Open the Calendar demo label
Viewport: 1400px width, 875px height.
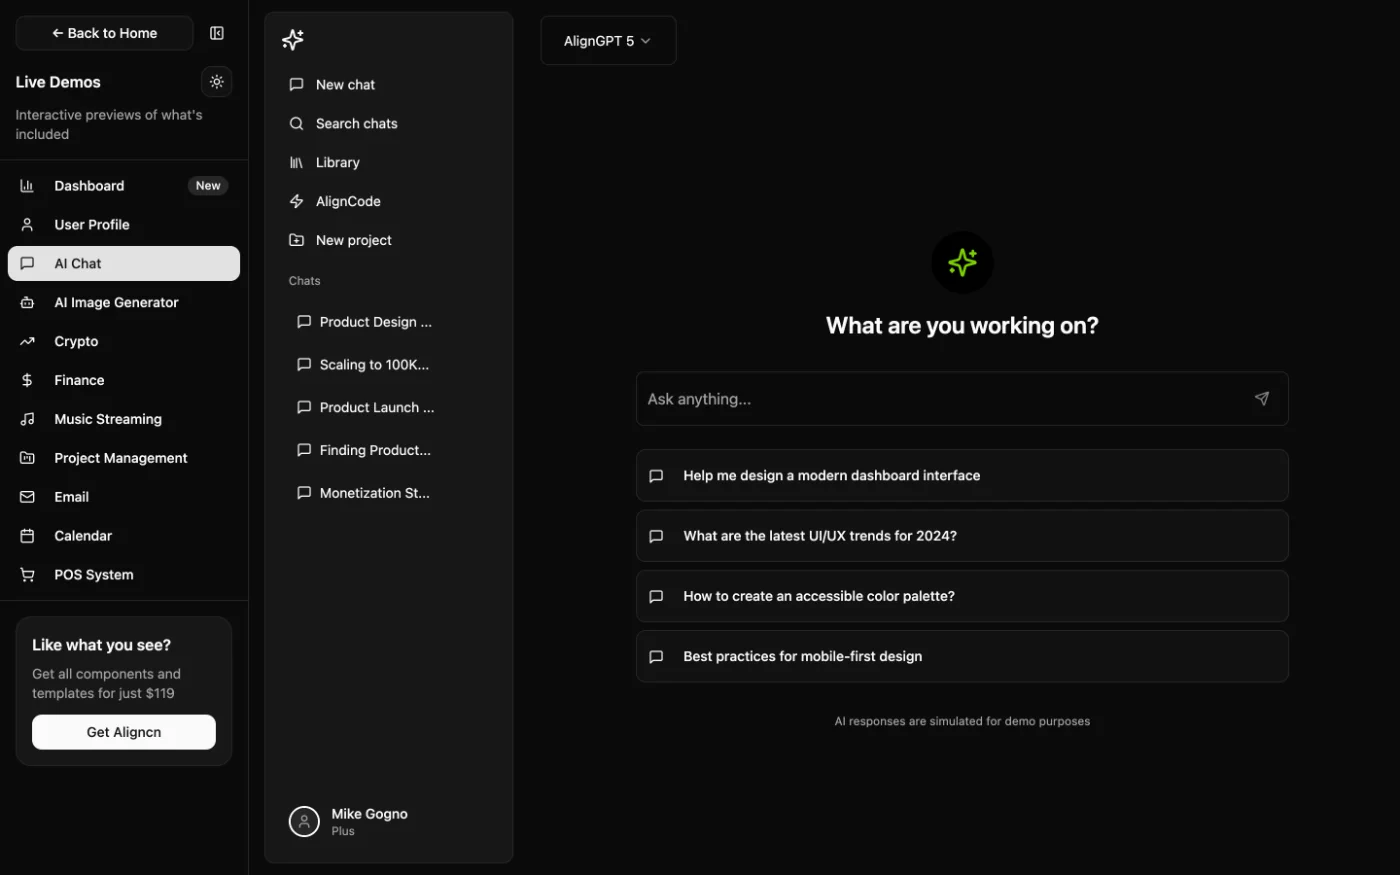(83, 536)
